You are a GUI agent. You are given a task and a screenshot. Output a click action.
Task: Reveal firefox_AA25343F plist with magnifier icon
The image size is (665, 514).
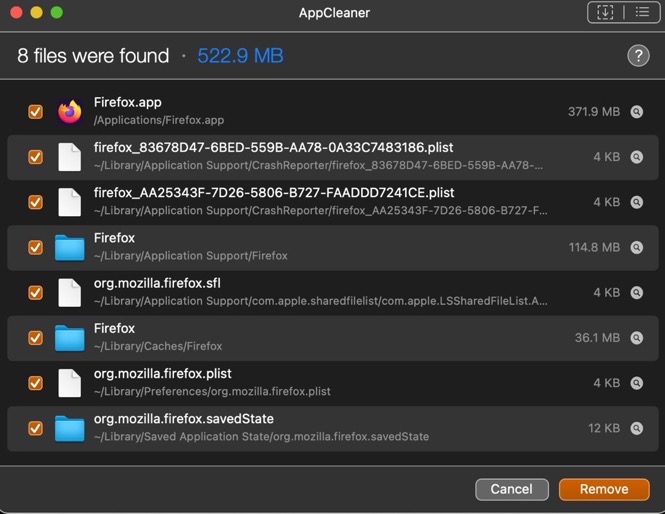[637, 202]
